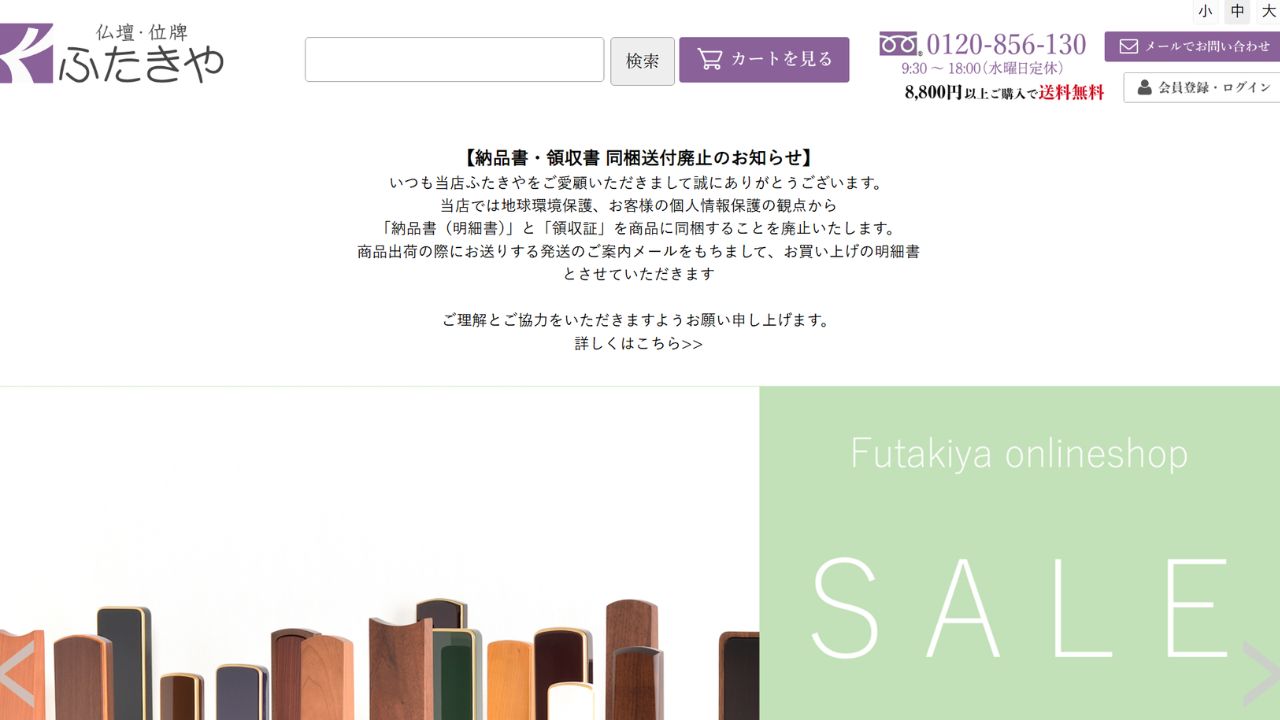Set font size to large 大
Viewport: 1280px width, 720px height.
click(x=1268, y=11)
